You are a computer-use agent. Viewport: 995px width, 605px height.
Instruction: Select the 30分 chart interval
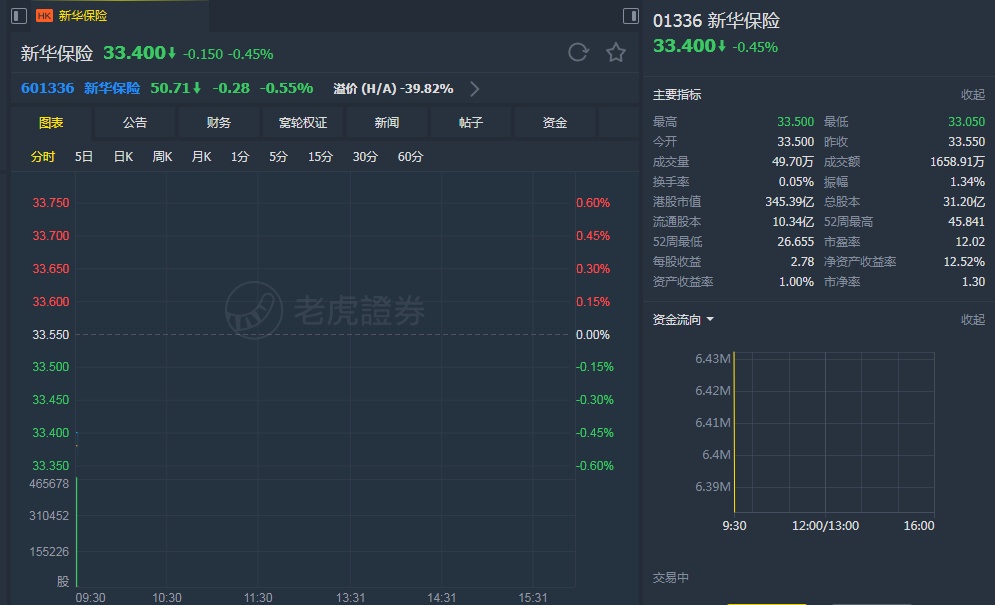(x=365, y=157)
